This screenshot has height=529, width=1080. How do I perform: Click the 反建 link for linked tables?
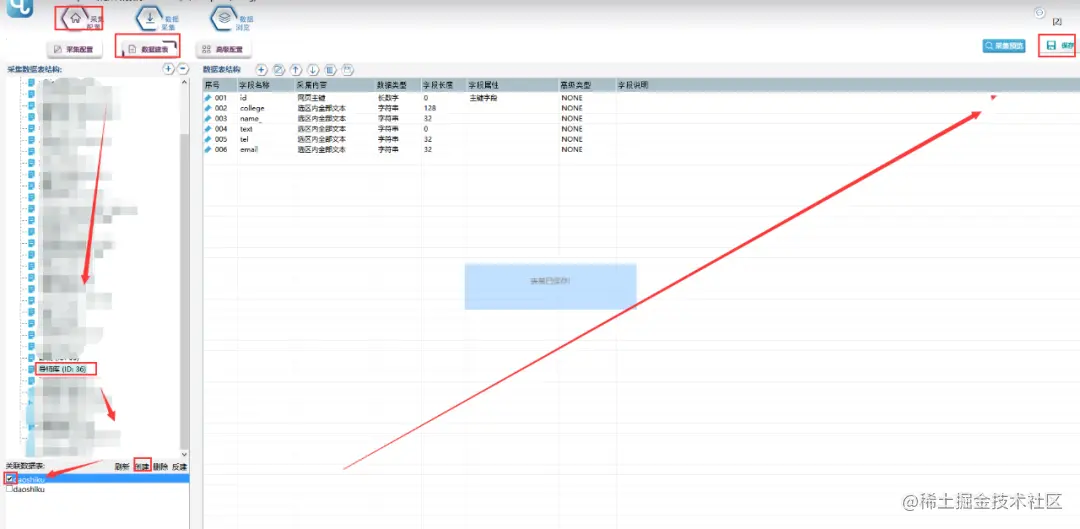pos(180,466)
